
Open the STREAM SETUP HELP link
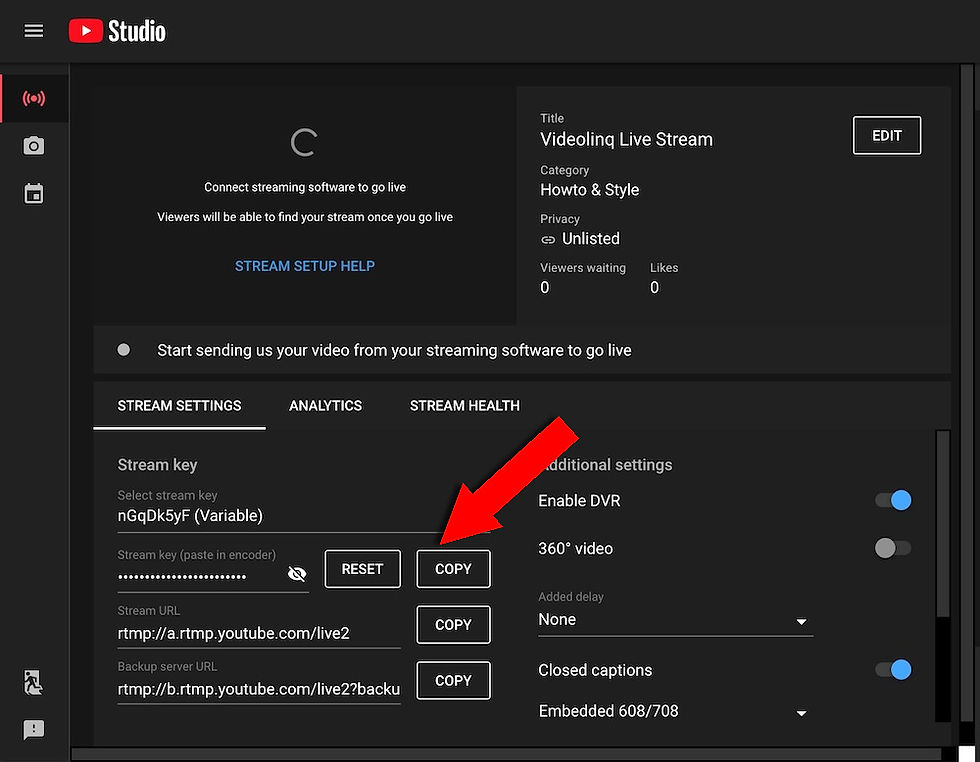click(x=305, y=266)
